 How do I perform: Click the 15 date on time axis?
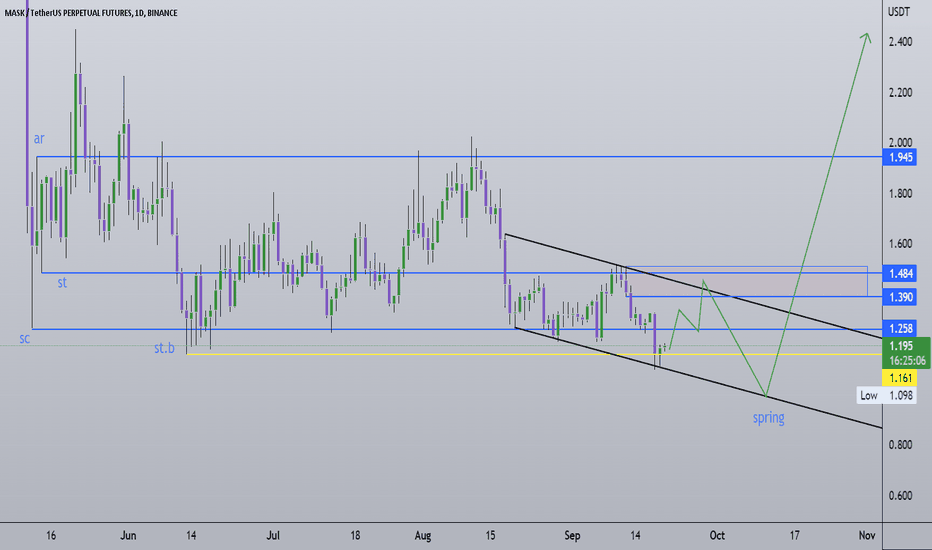pyautogui.click(x=490, y=536)
